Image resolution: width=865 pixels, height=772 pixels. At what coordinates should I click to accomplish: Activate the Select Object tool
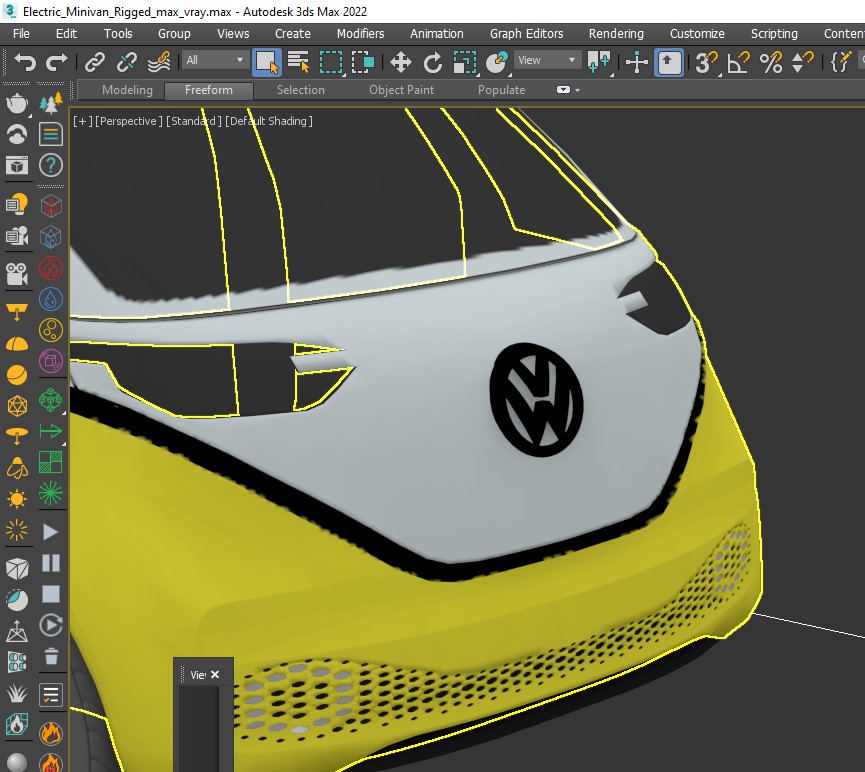[267, 62]
